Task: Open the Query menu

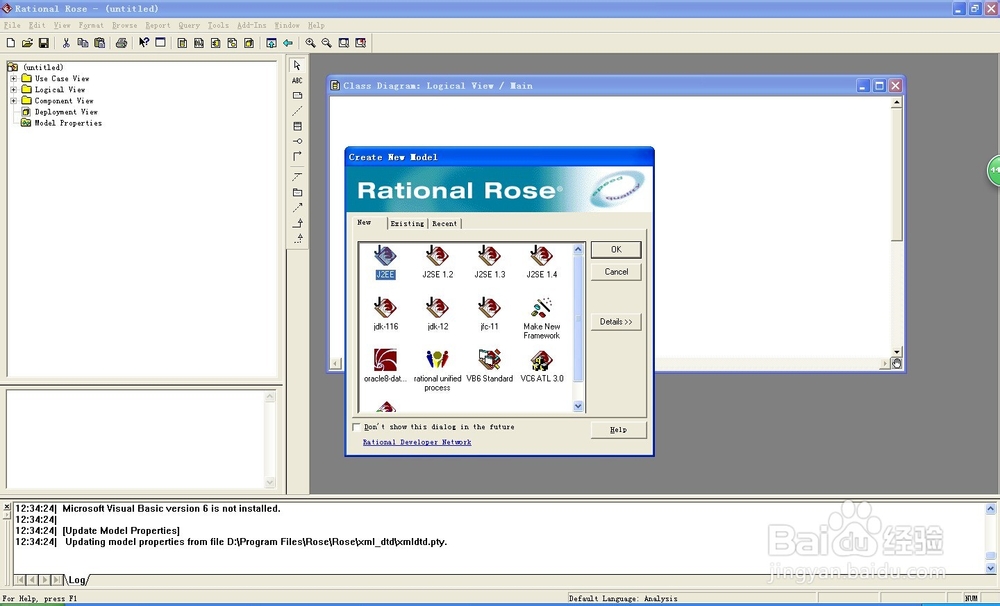Action: click(x=189, y=26)
